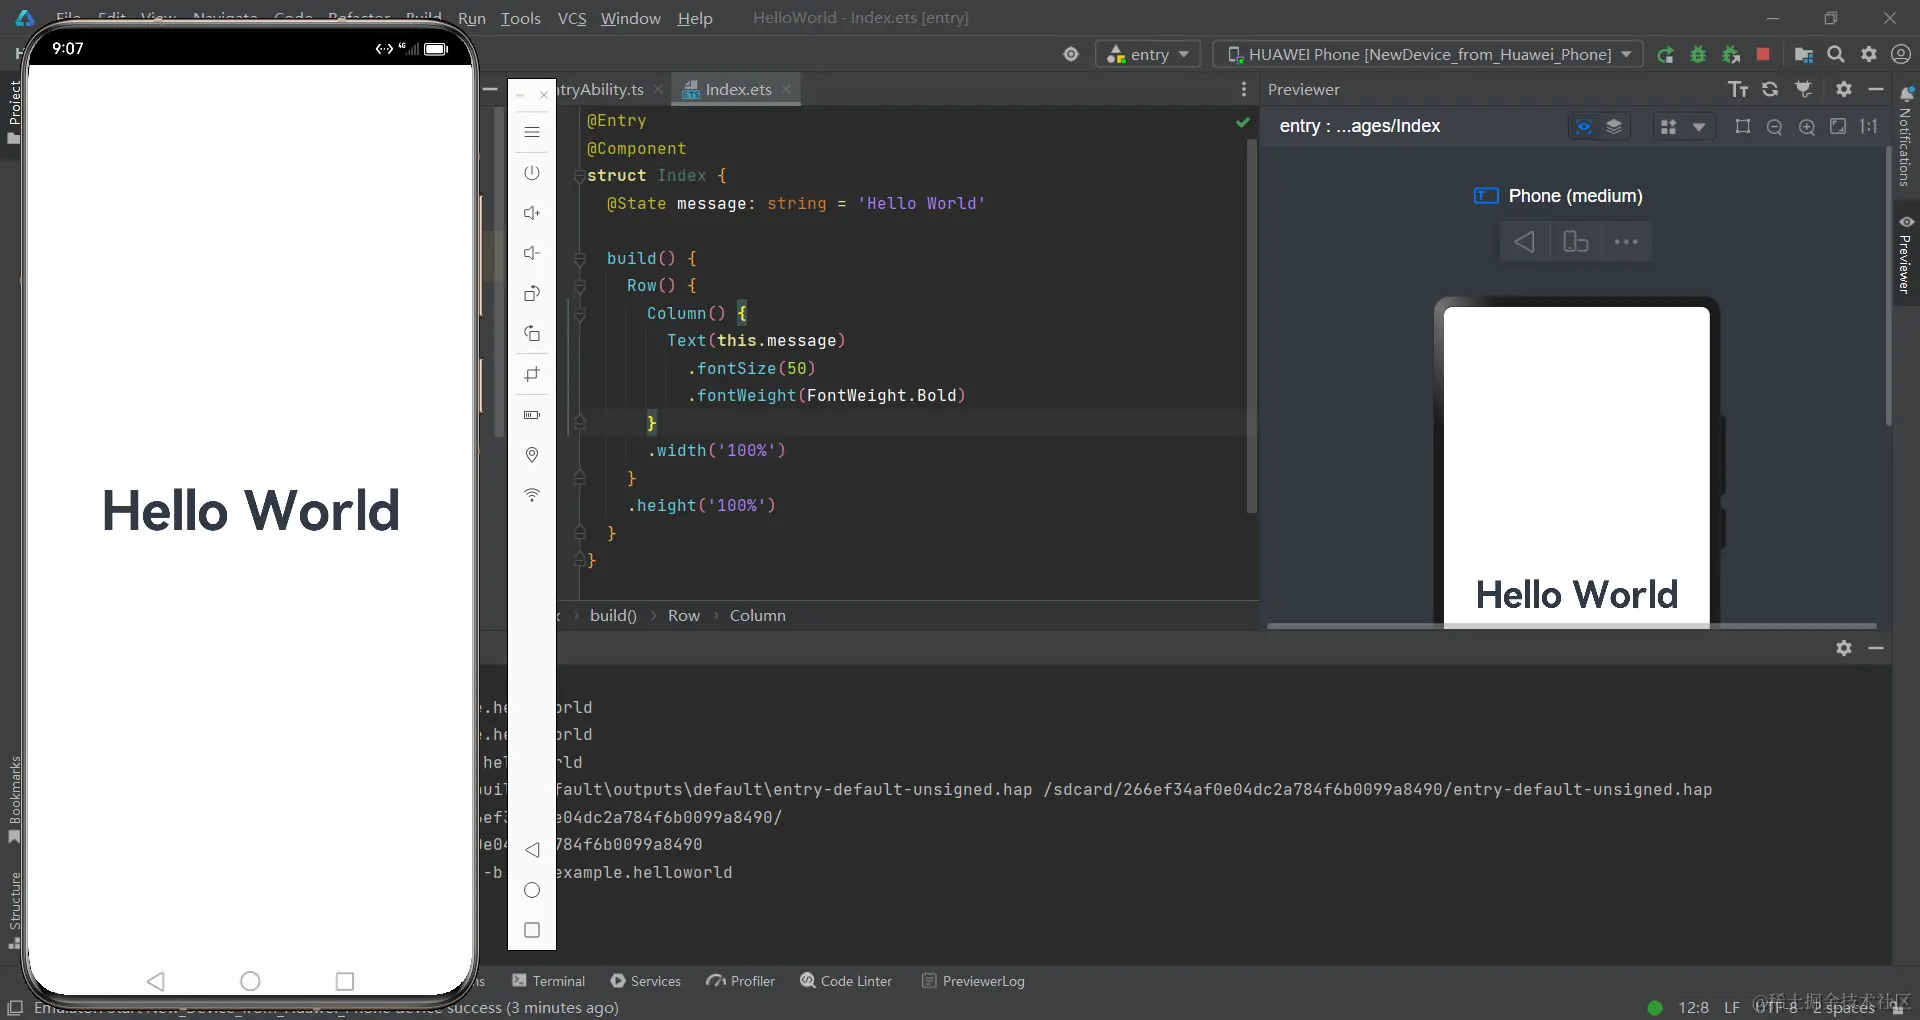Rotate the emulator clockwise (upper rotate icon)
The width and height of the screenshot is (1920, 1020).
tap(532, 293)
